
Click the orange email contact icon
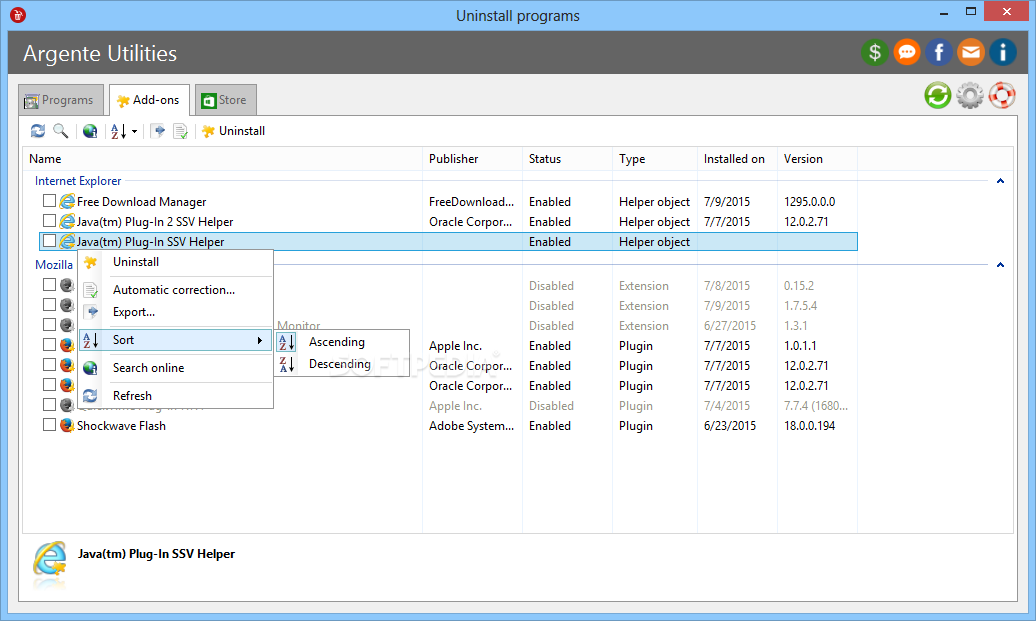click(x=971, y=52)
